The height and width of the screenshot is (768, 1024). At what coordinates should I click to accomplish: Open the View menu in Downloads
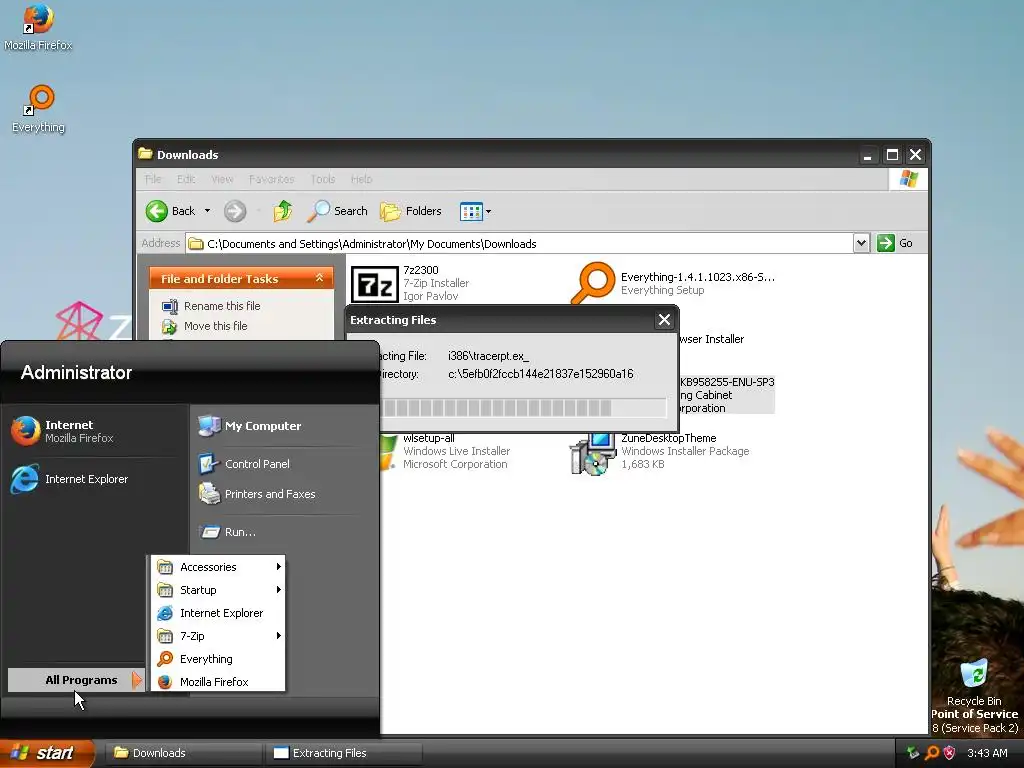click(x=222, y=179)
